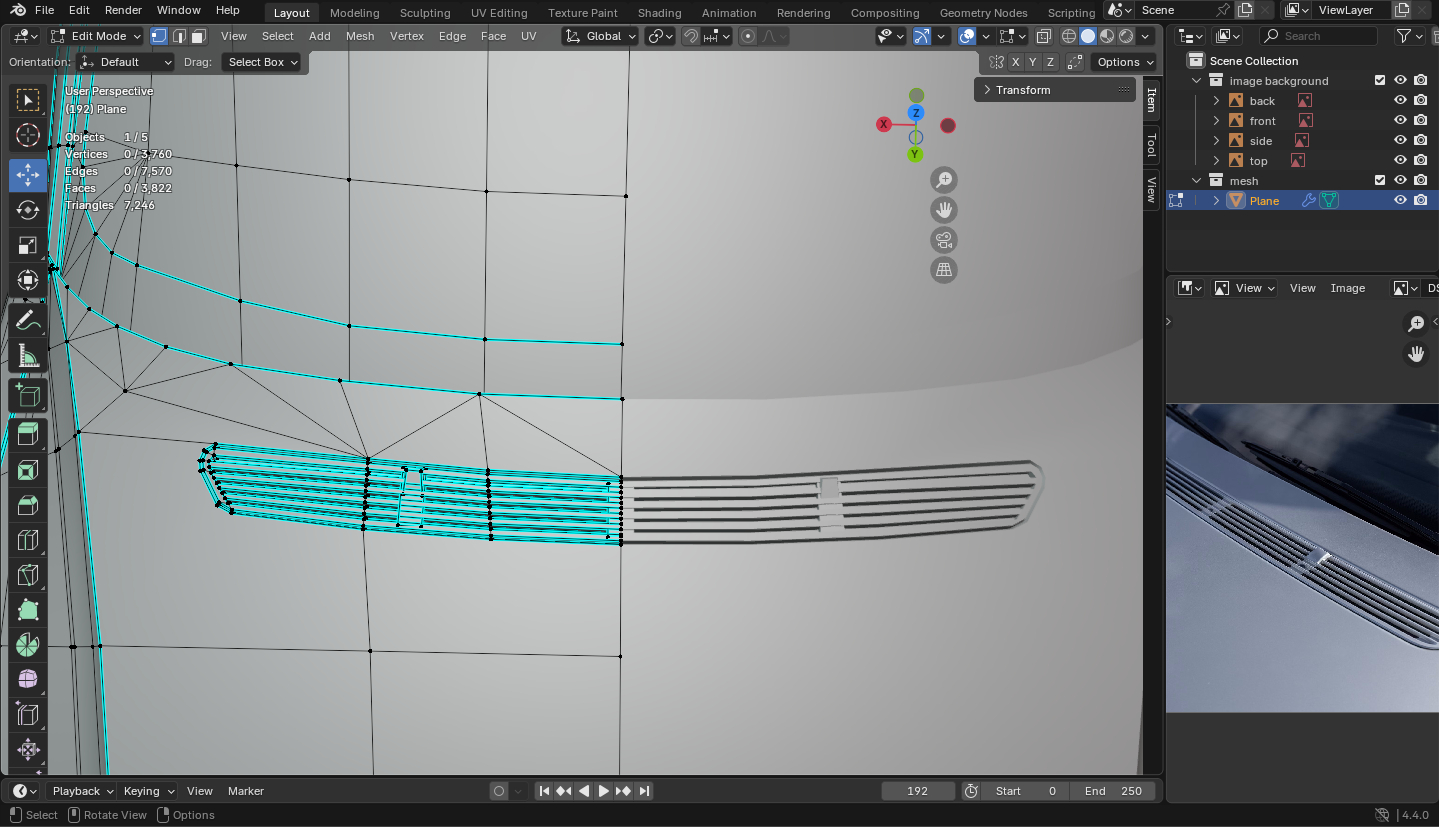Select the Inset Faces tool

[x=28, y=470]
